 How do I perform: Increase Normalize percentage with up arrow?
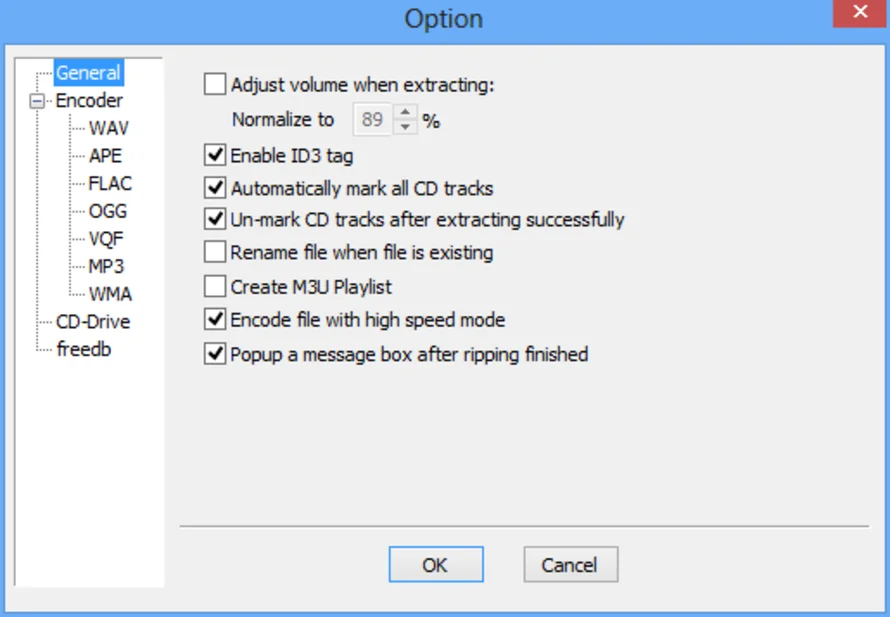(x=405, y=112)
